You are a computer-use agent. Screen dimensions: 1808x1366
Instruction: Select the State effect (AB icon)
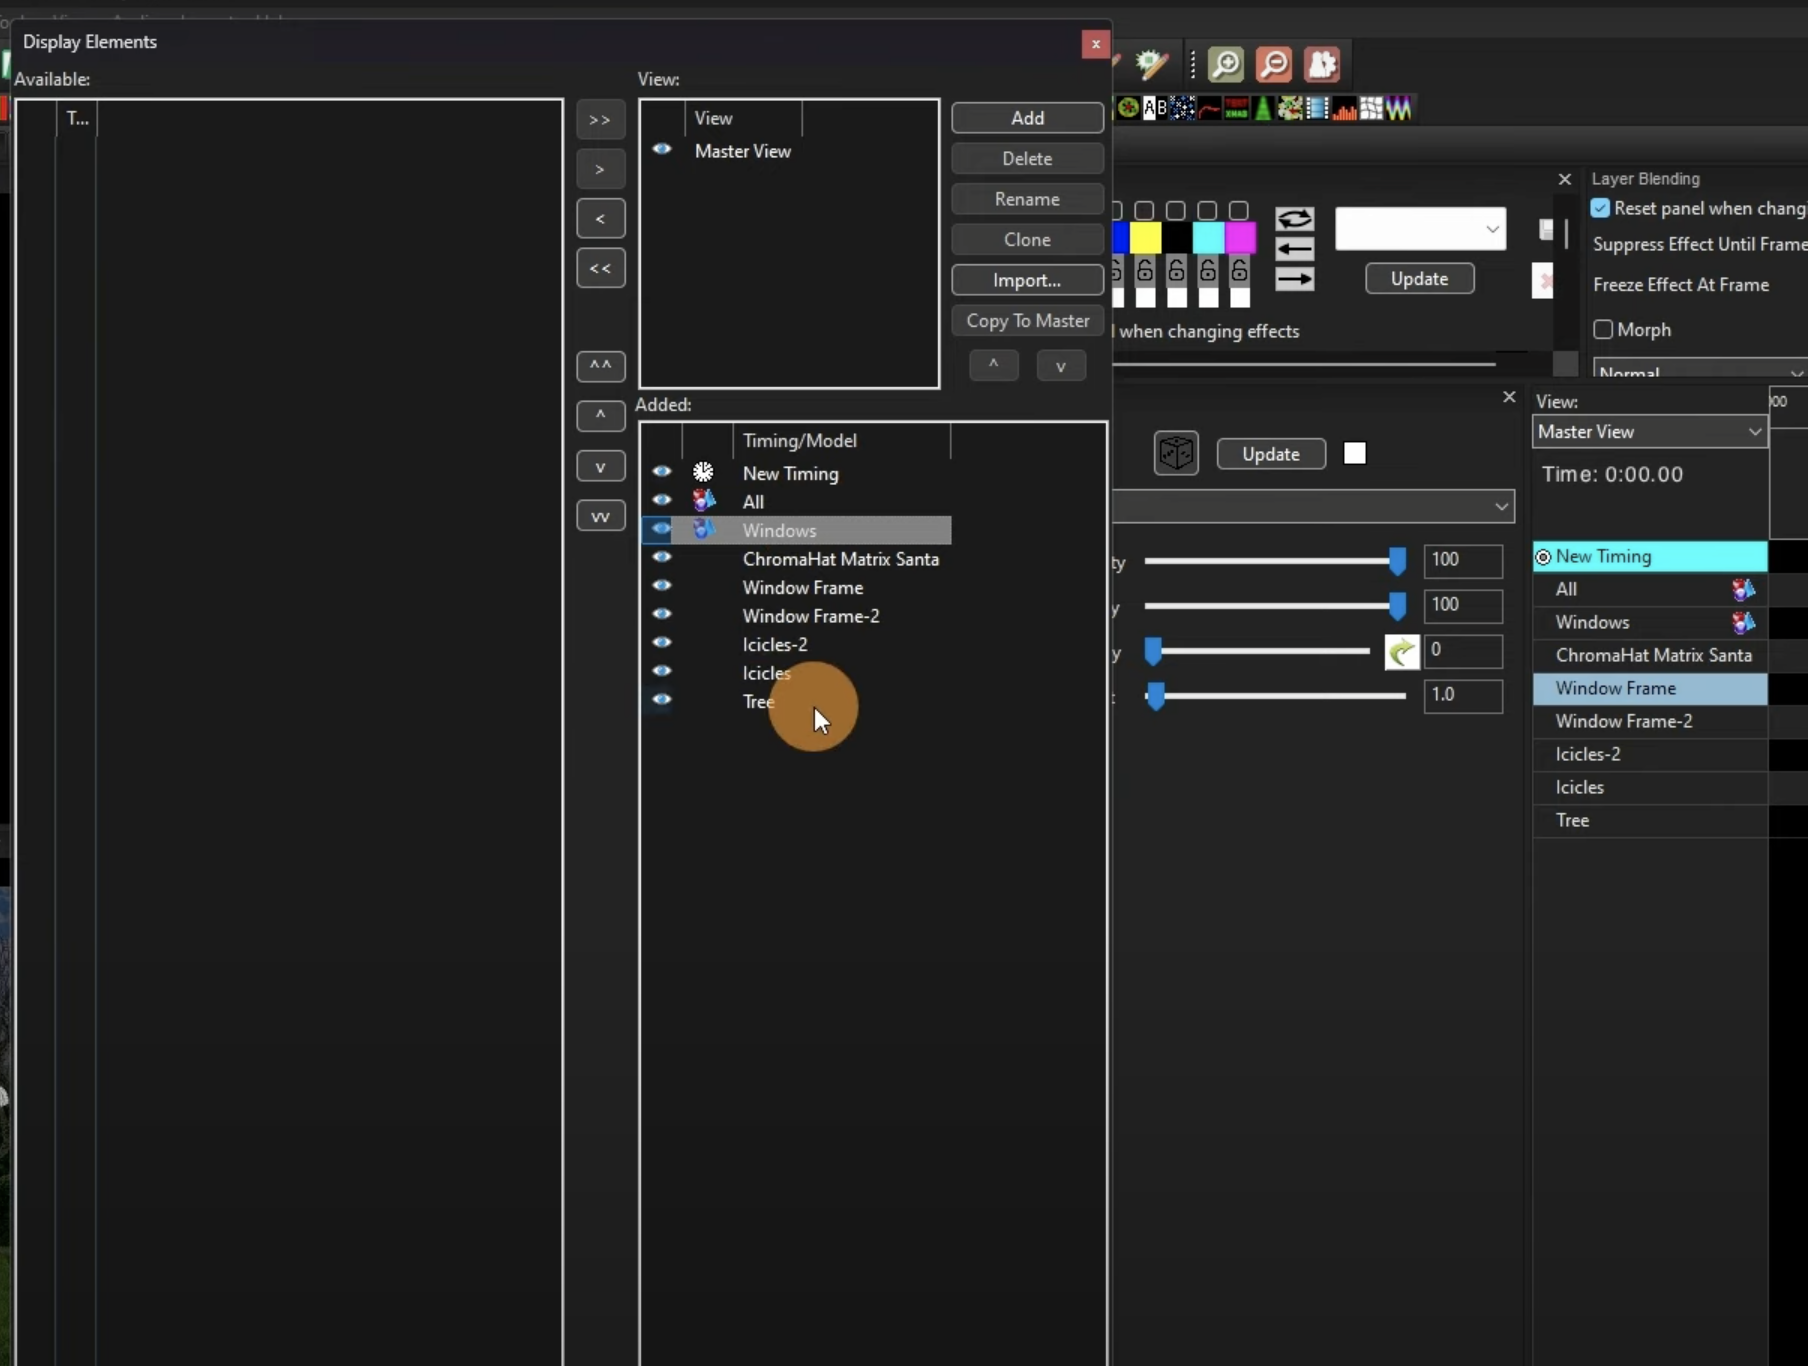click(x=1155, y=108)
